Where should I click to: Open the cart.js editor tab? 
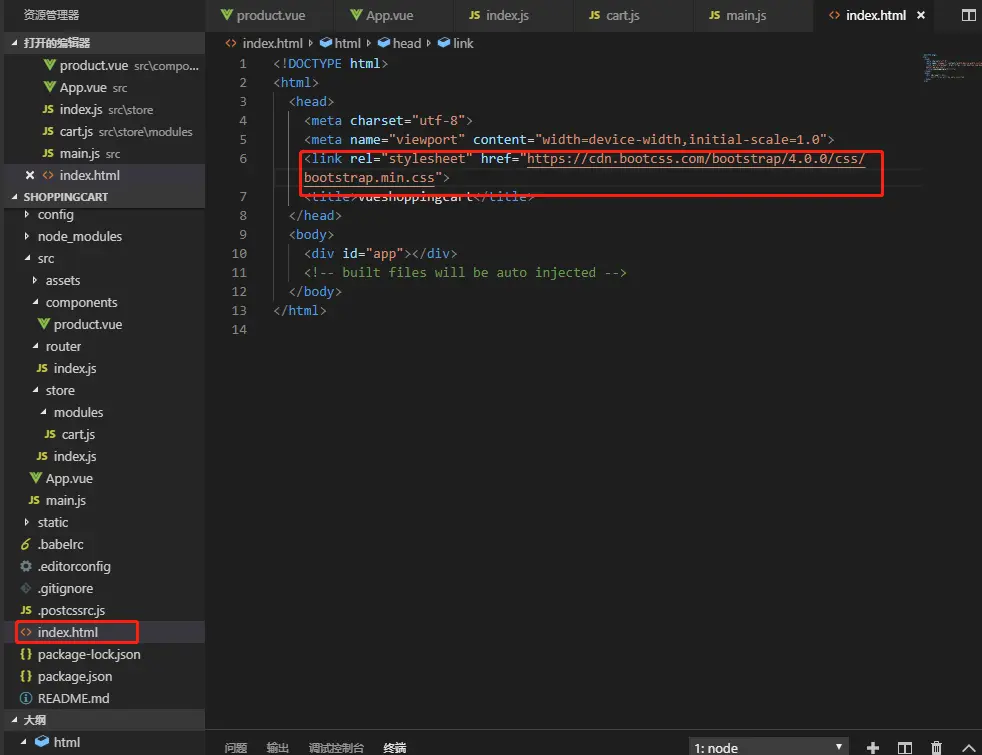click(614, 15)
